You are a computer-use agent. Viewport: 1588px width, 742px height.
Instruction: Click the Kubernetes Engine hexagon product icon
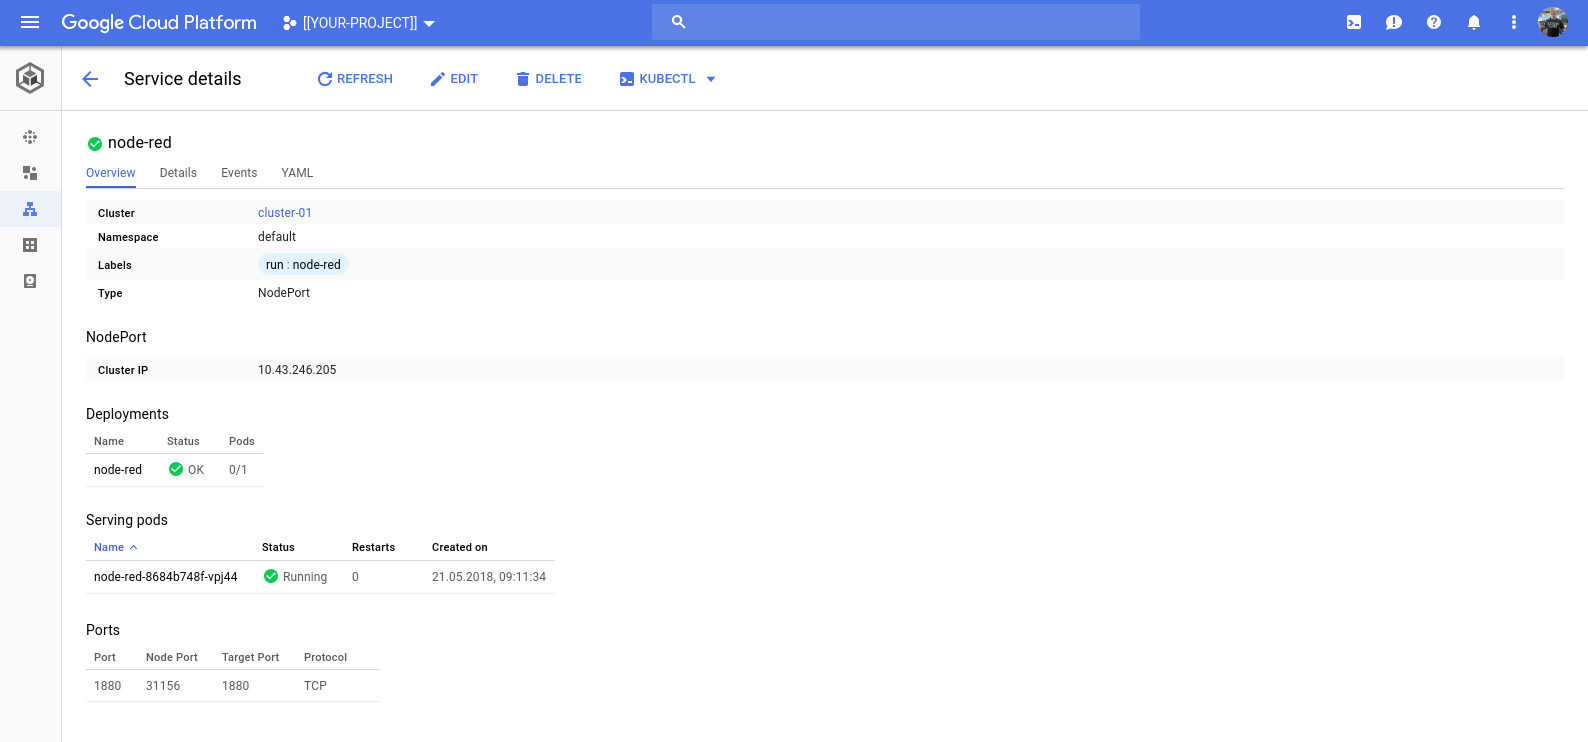tap(30, 78)
